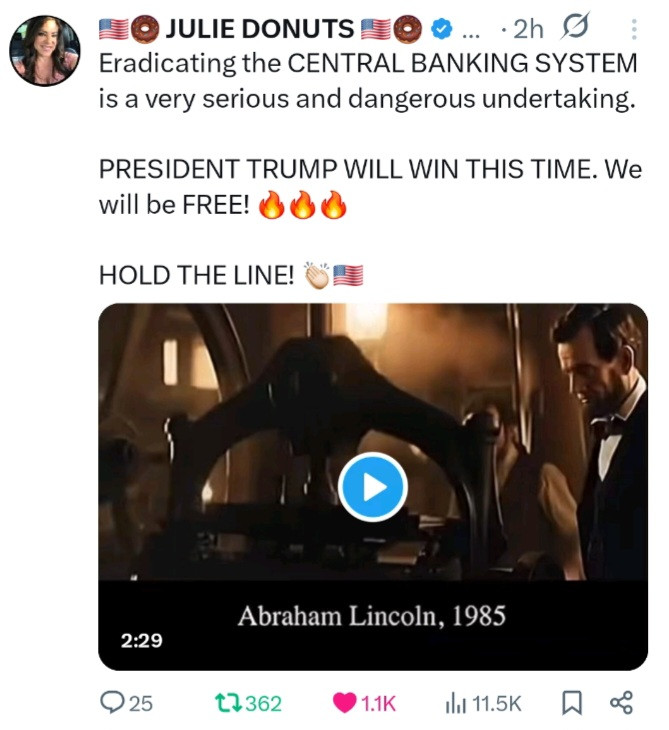
Task: Click the 2:29 video duration label
Action: pyautogui.click(x=142, y=640)
